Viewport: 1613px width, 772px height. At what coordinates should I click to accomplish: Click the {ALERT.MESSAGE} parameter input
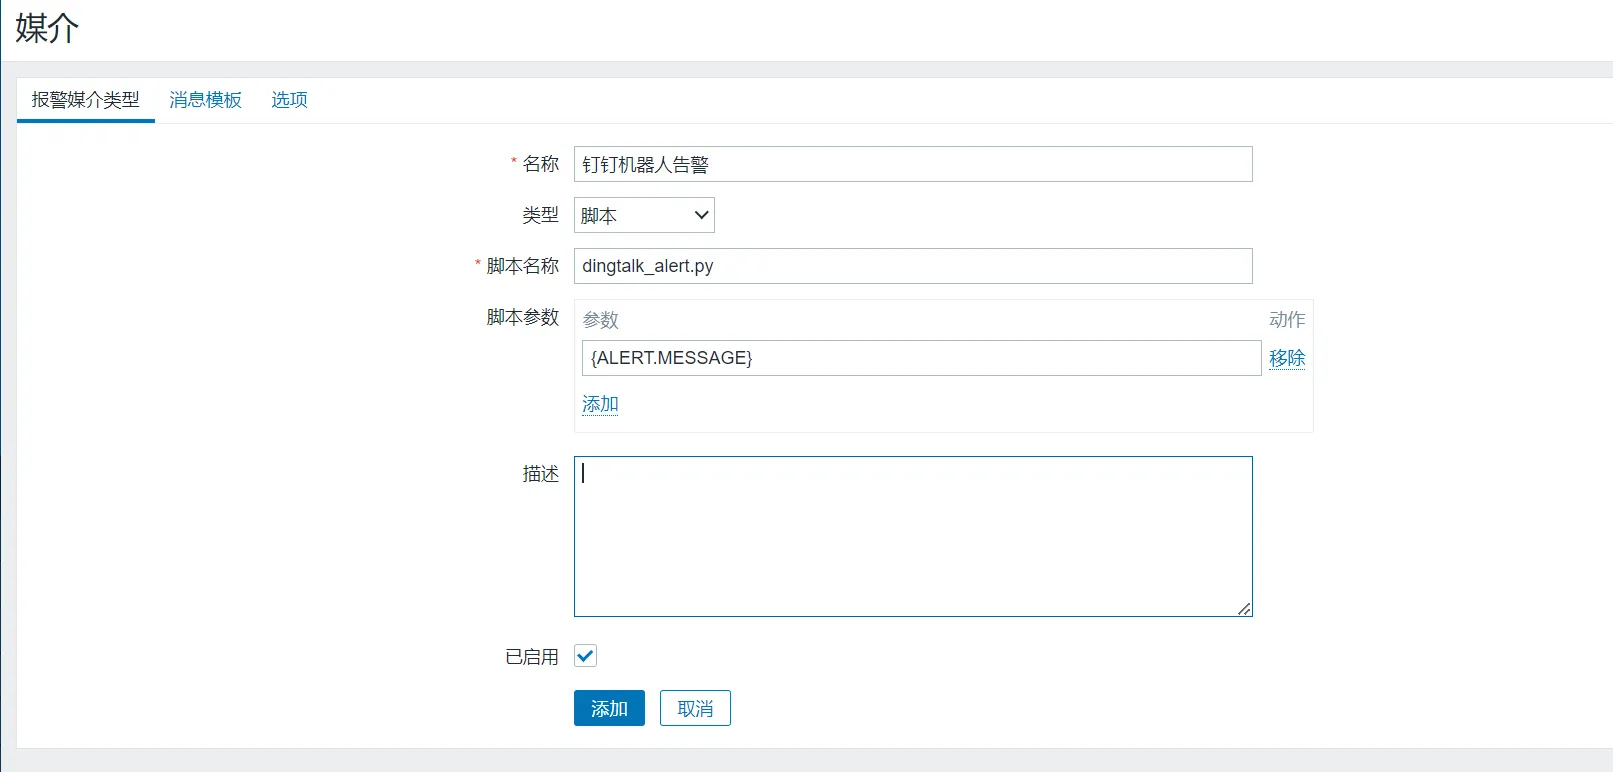(x=920, y=358)
